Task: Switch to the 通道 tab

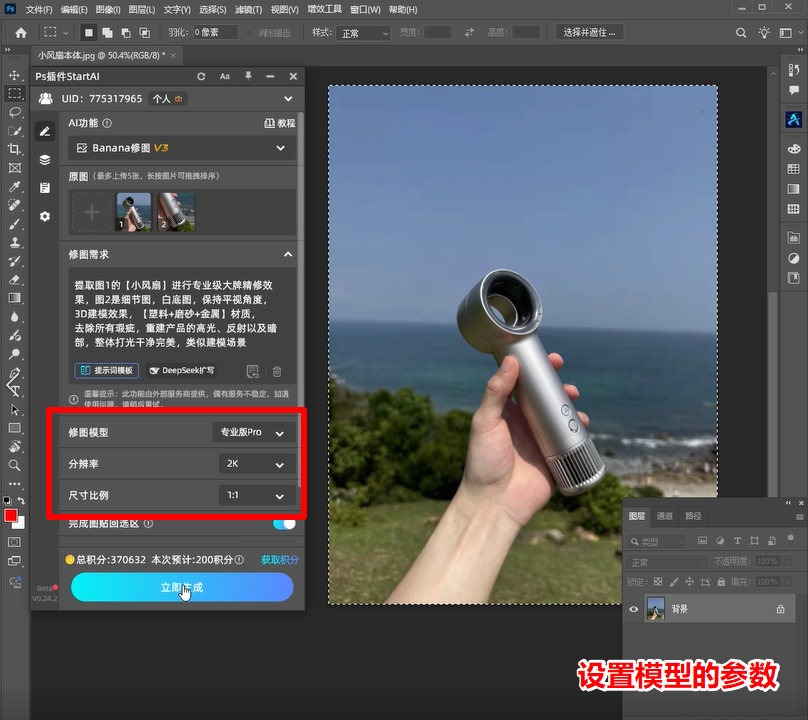Action: 664,516
